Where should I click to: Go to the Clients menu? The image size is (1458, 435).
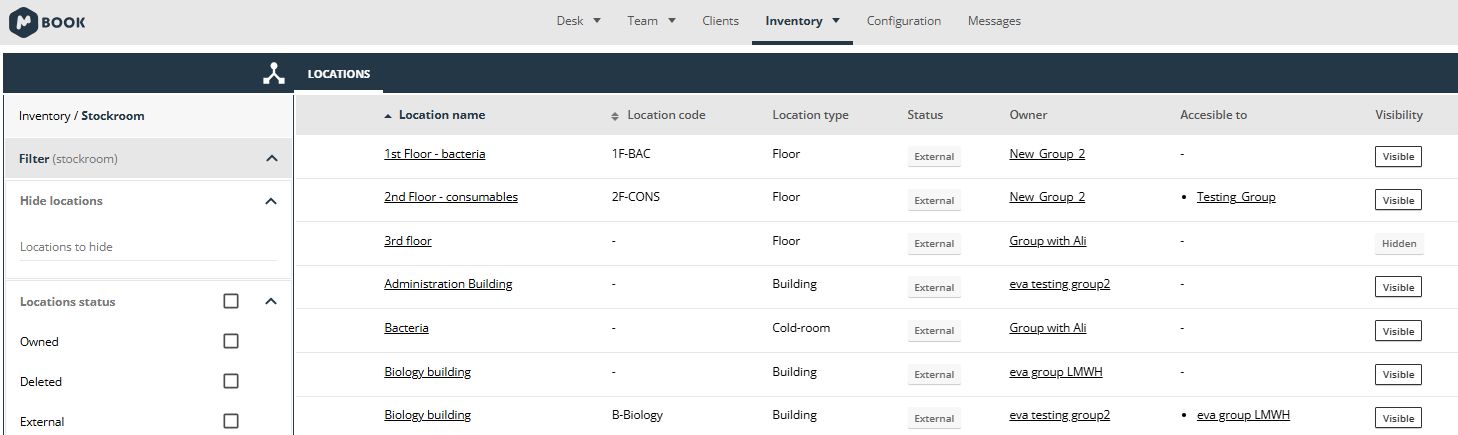pyautogui.click(x=721, y=21)
